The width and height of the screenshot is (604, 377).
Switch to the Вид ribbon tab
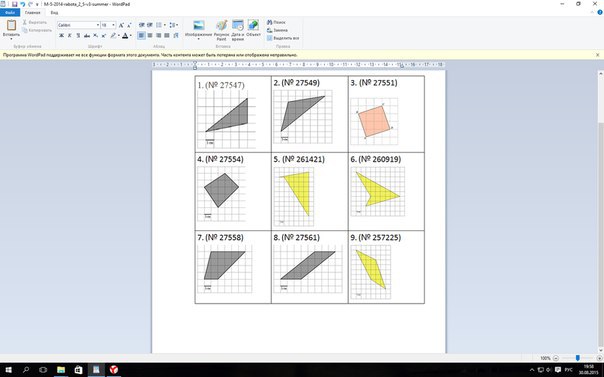pos(54,13)
